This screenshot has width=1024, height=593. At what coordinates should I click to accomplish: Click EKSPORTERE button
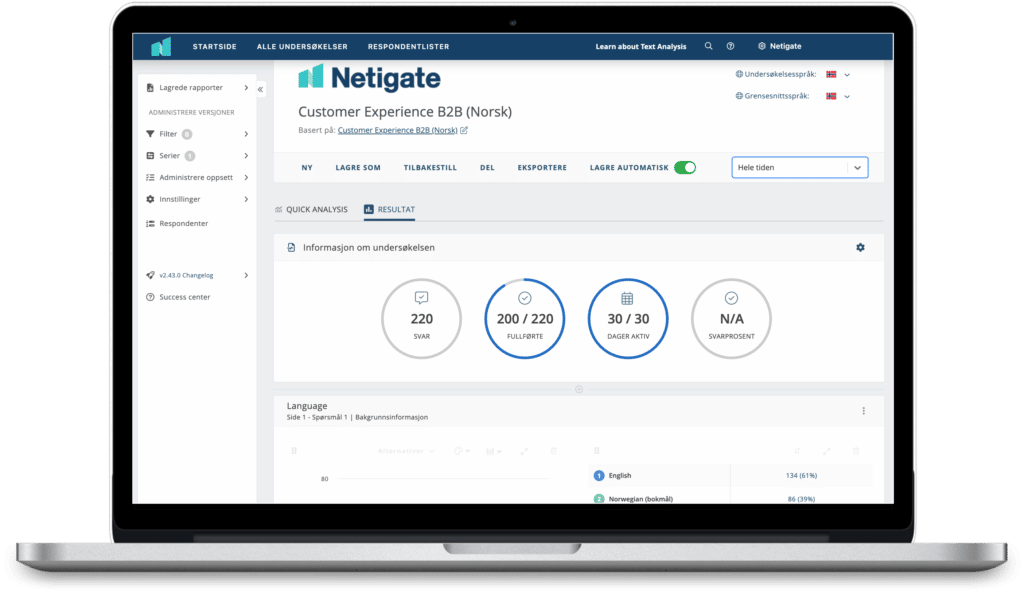click(542, 168)
